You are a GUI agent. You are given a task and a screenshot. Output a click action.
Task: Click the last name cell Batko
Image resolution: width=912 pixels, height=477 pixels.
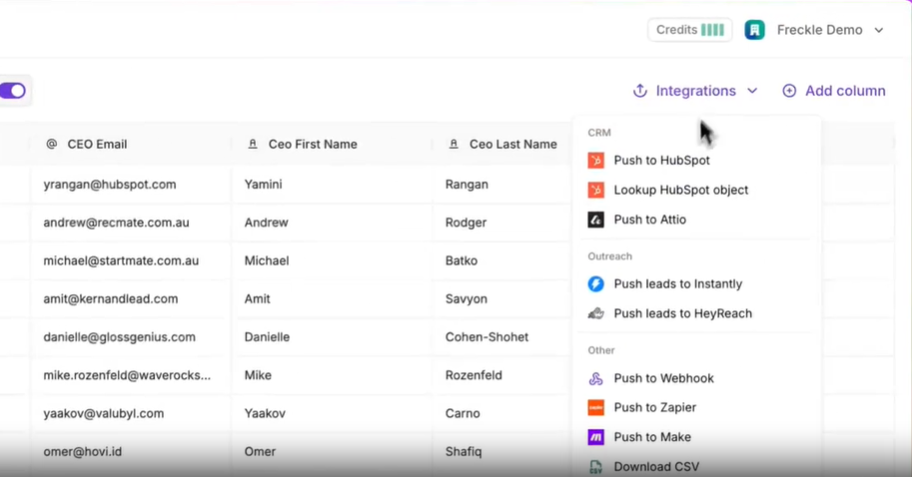503,261
